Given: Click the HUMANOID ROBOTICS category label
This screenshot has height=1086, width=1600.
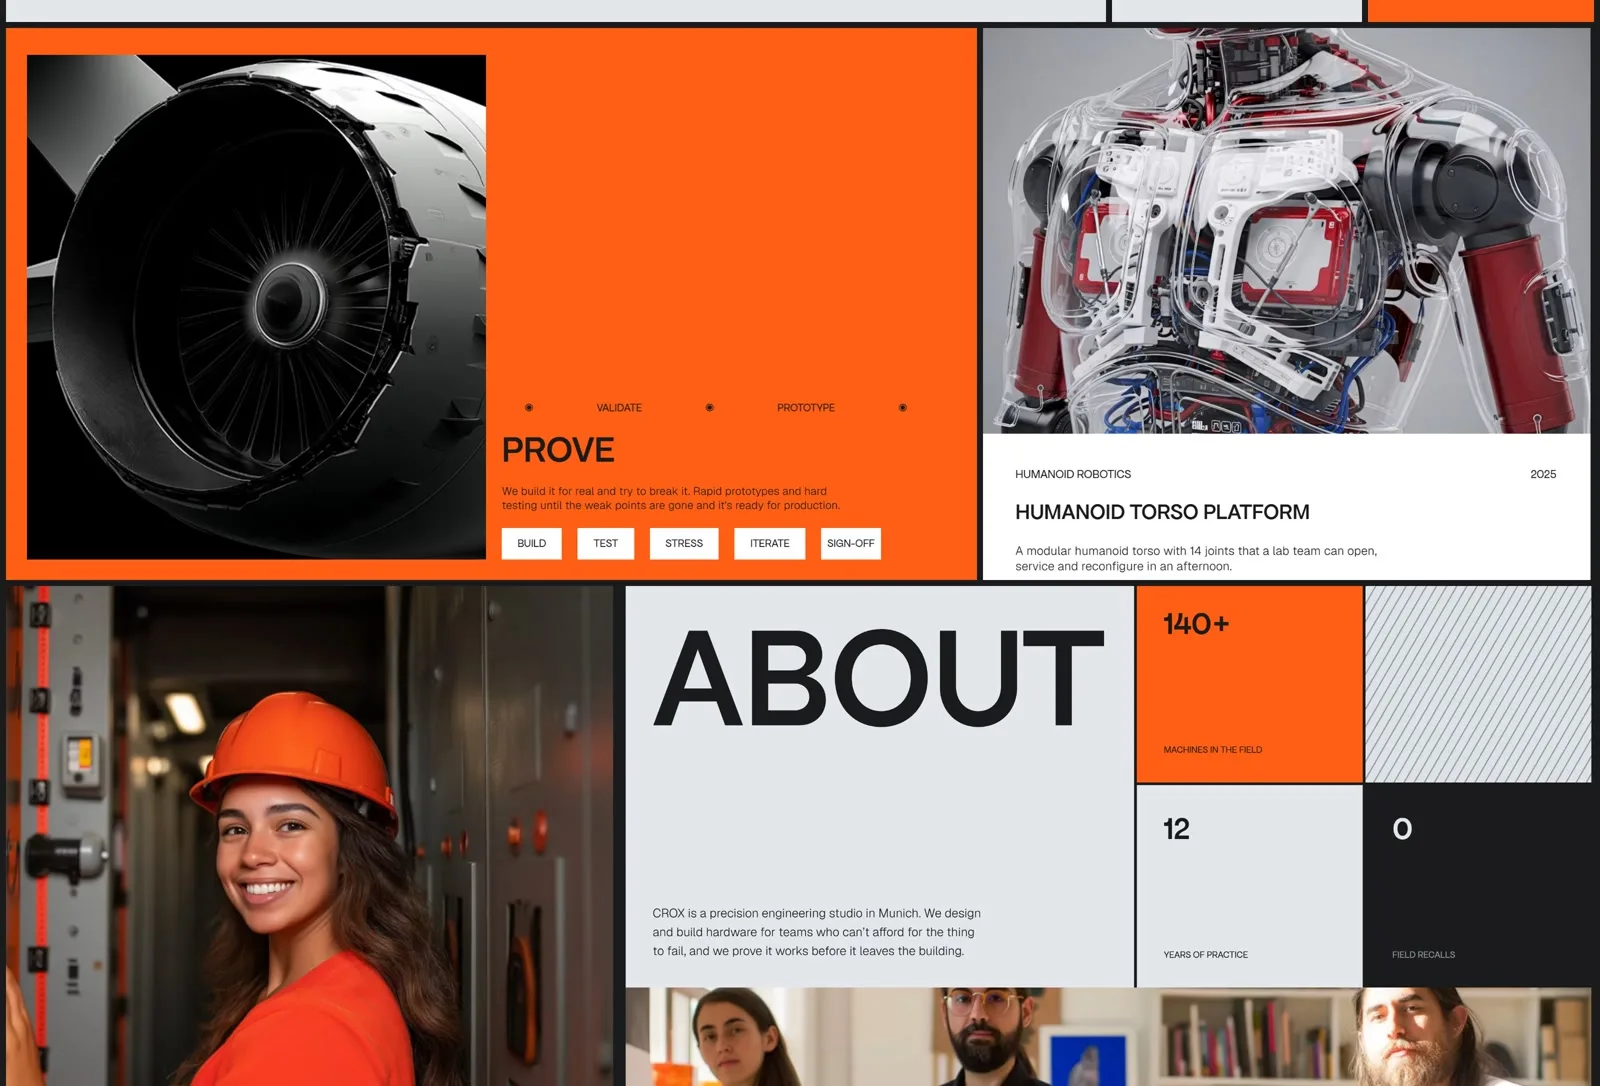Looking at the screenshot, I should [x=1073, y=474].
